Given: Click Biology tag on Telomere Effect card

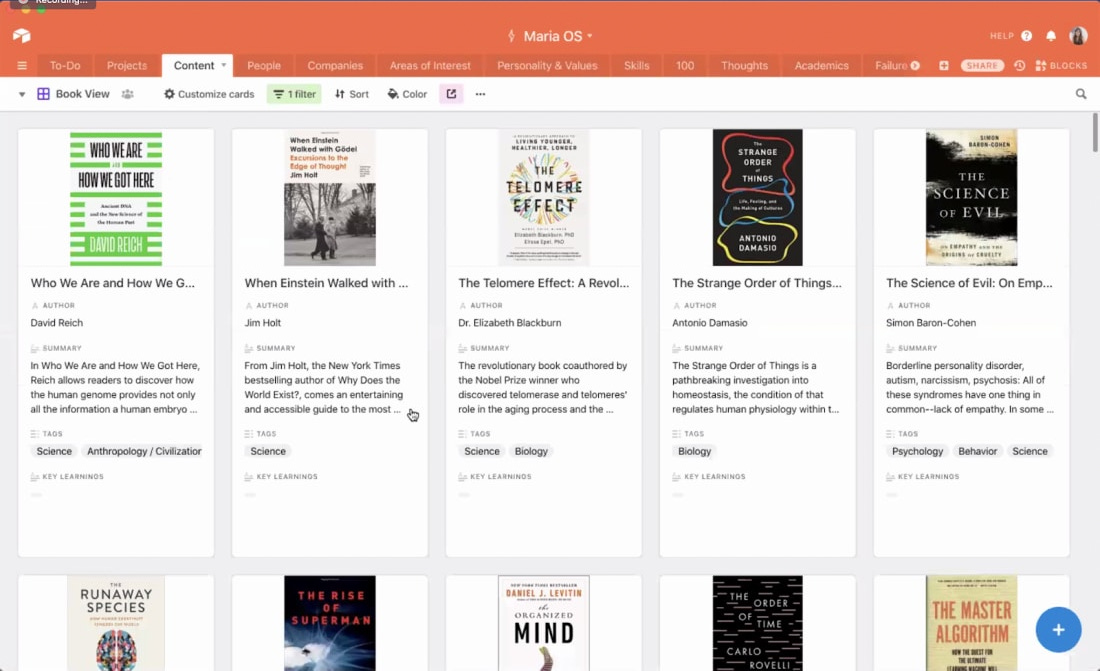Looking at the screenshot, I should 531,451.
